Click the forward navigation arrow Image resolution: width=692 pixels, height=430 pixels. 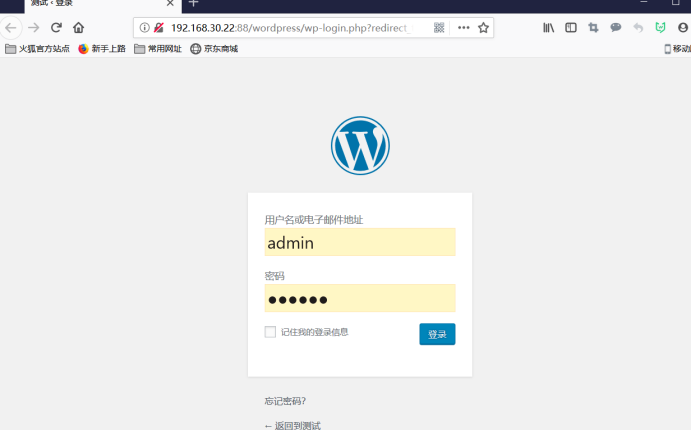(x=34, y=28)
